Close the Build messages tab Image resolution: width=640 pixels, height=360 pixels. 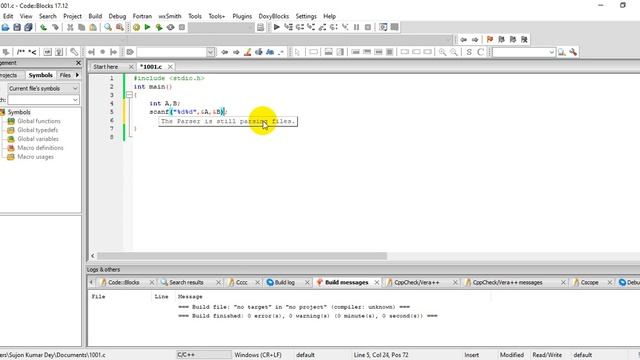pyautogui.click(x=377, y=282)
